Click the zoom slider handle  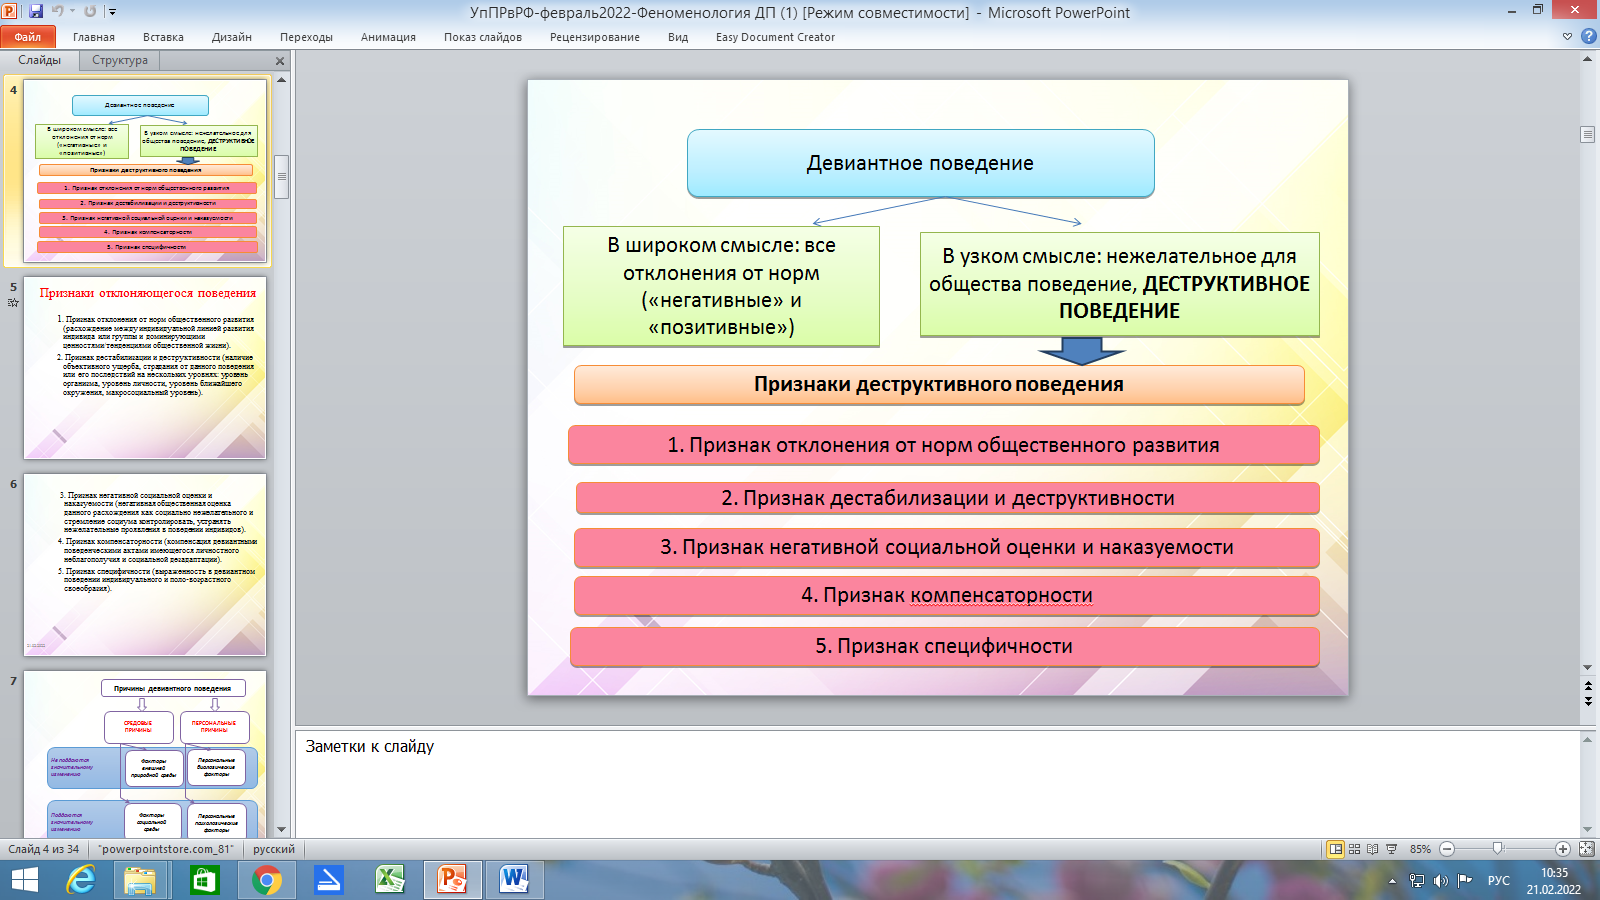point(1497,849)
